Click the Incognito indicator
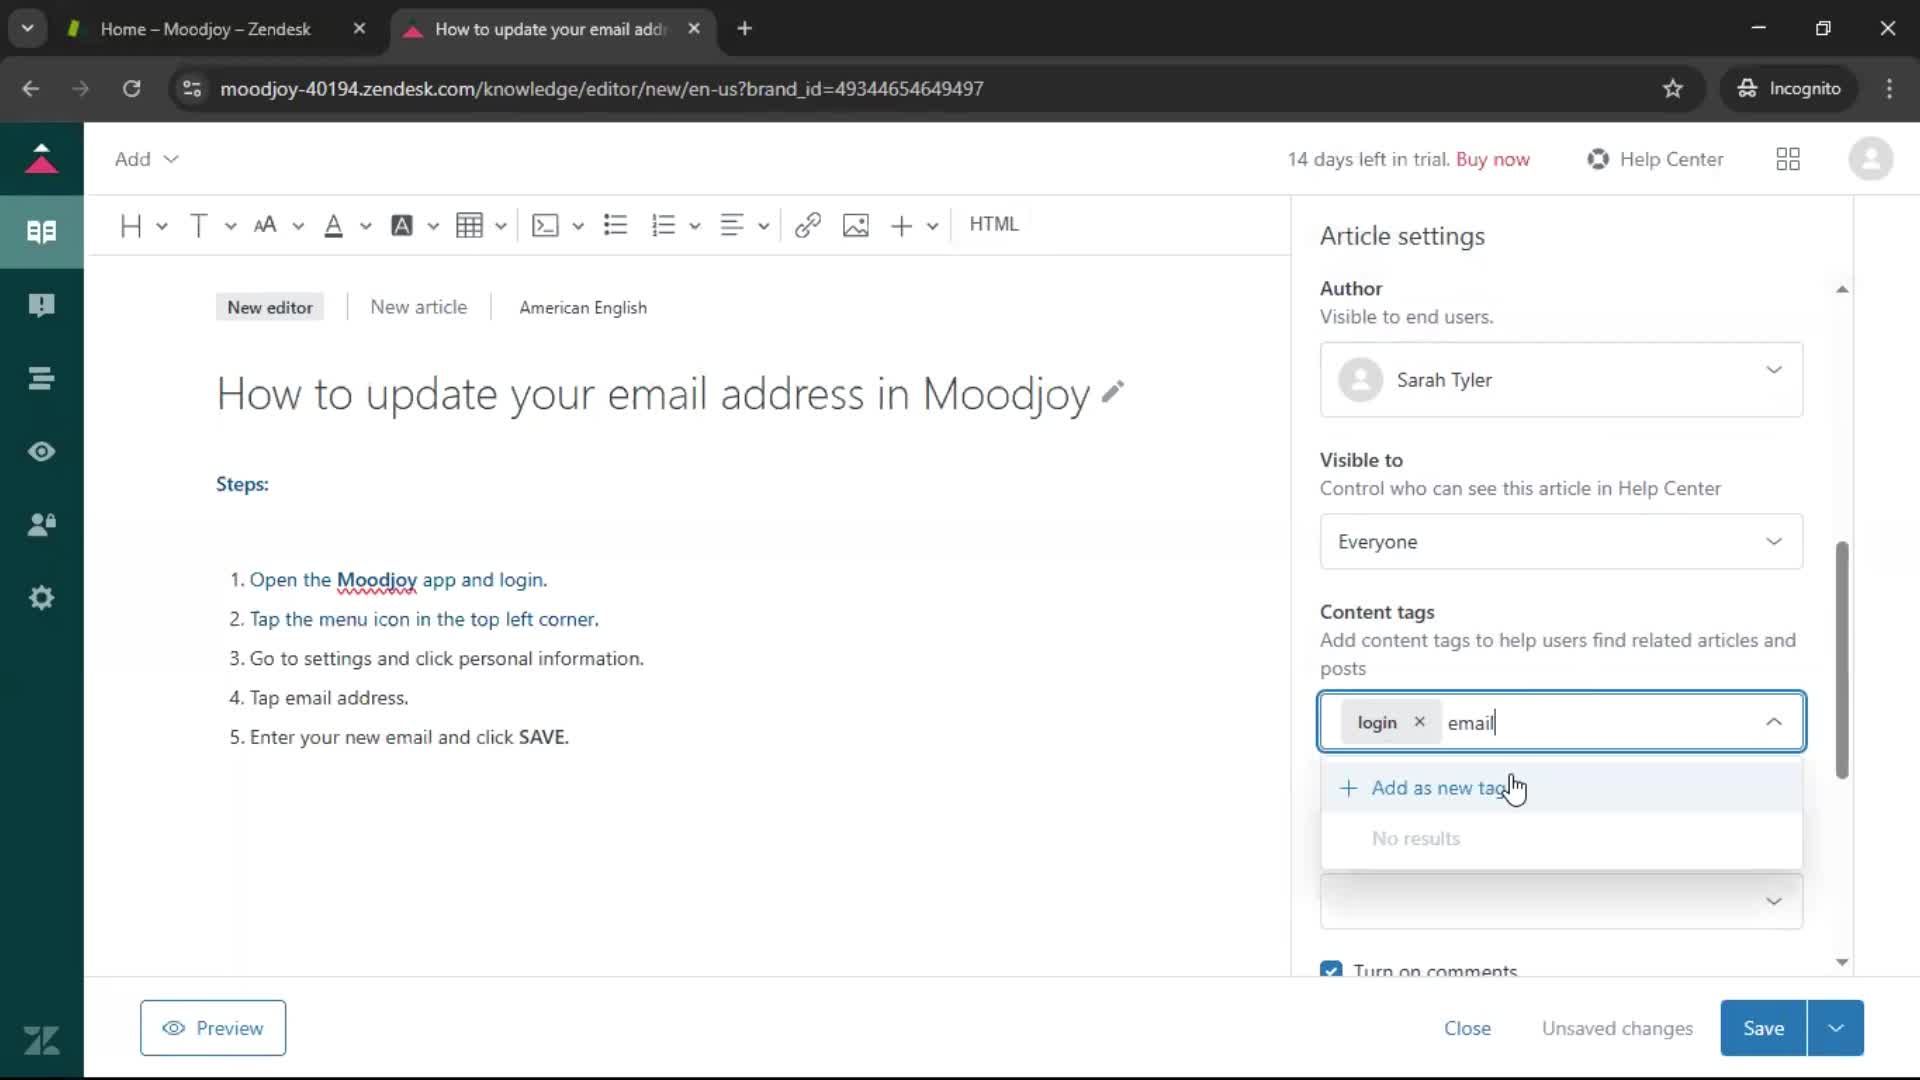 pyautogui.click(x=1789, y=88)
